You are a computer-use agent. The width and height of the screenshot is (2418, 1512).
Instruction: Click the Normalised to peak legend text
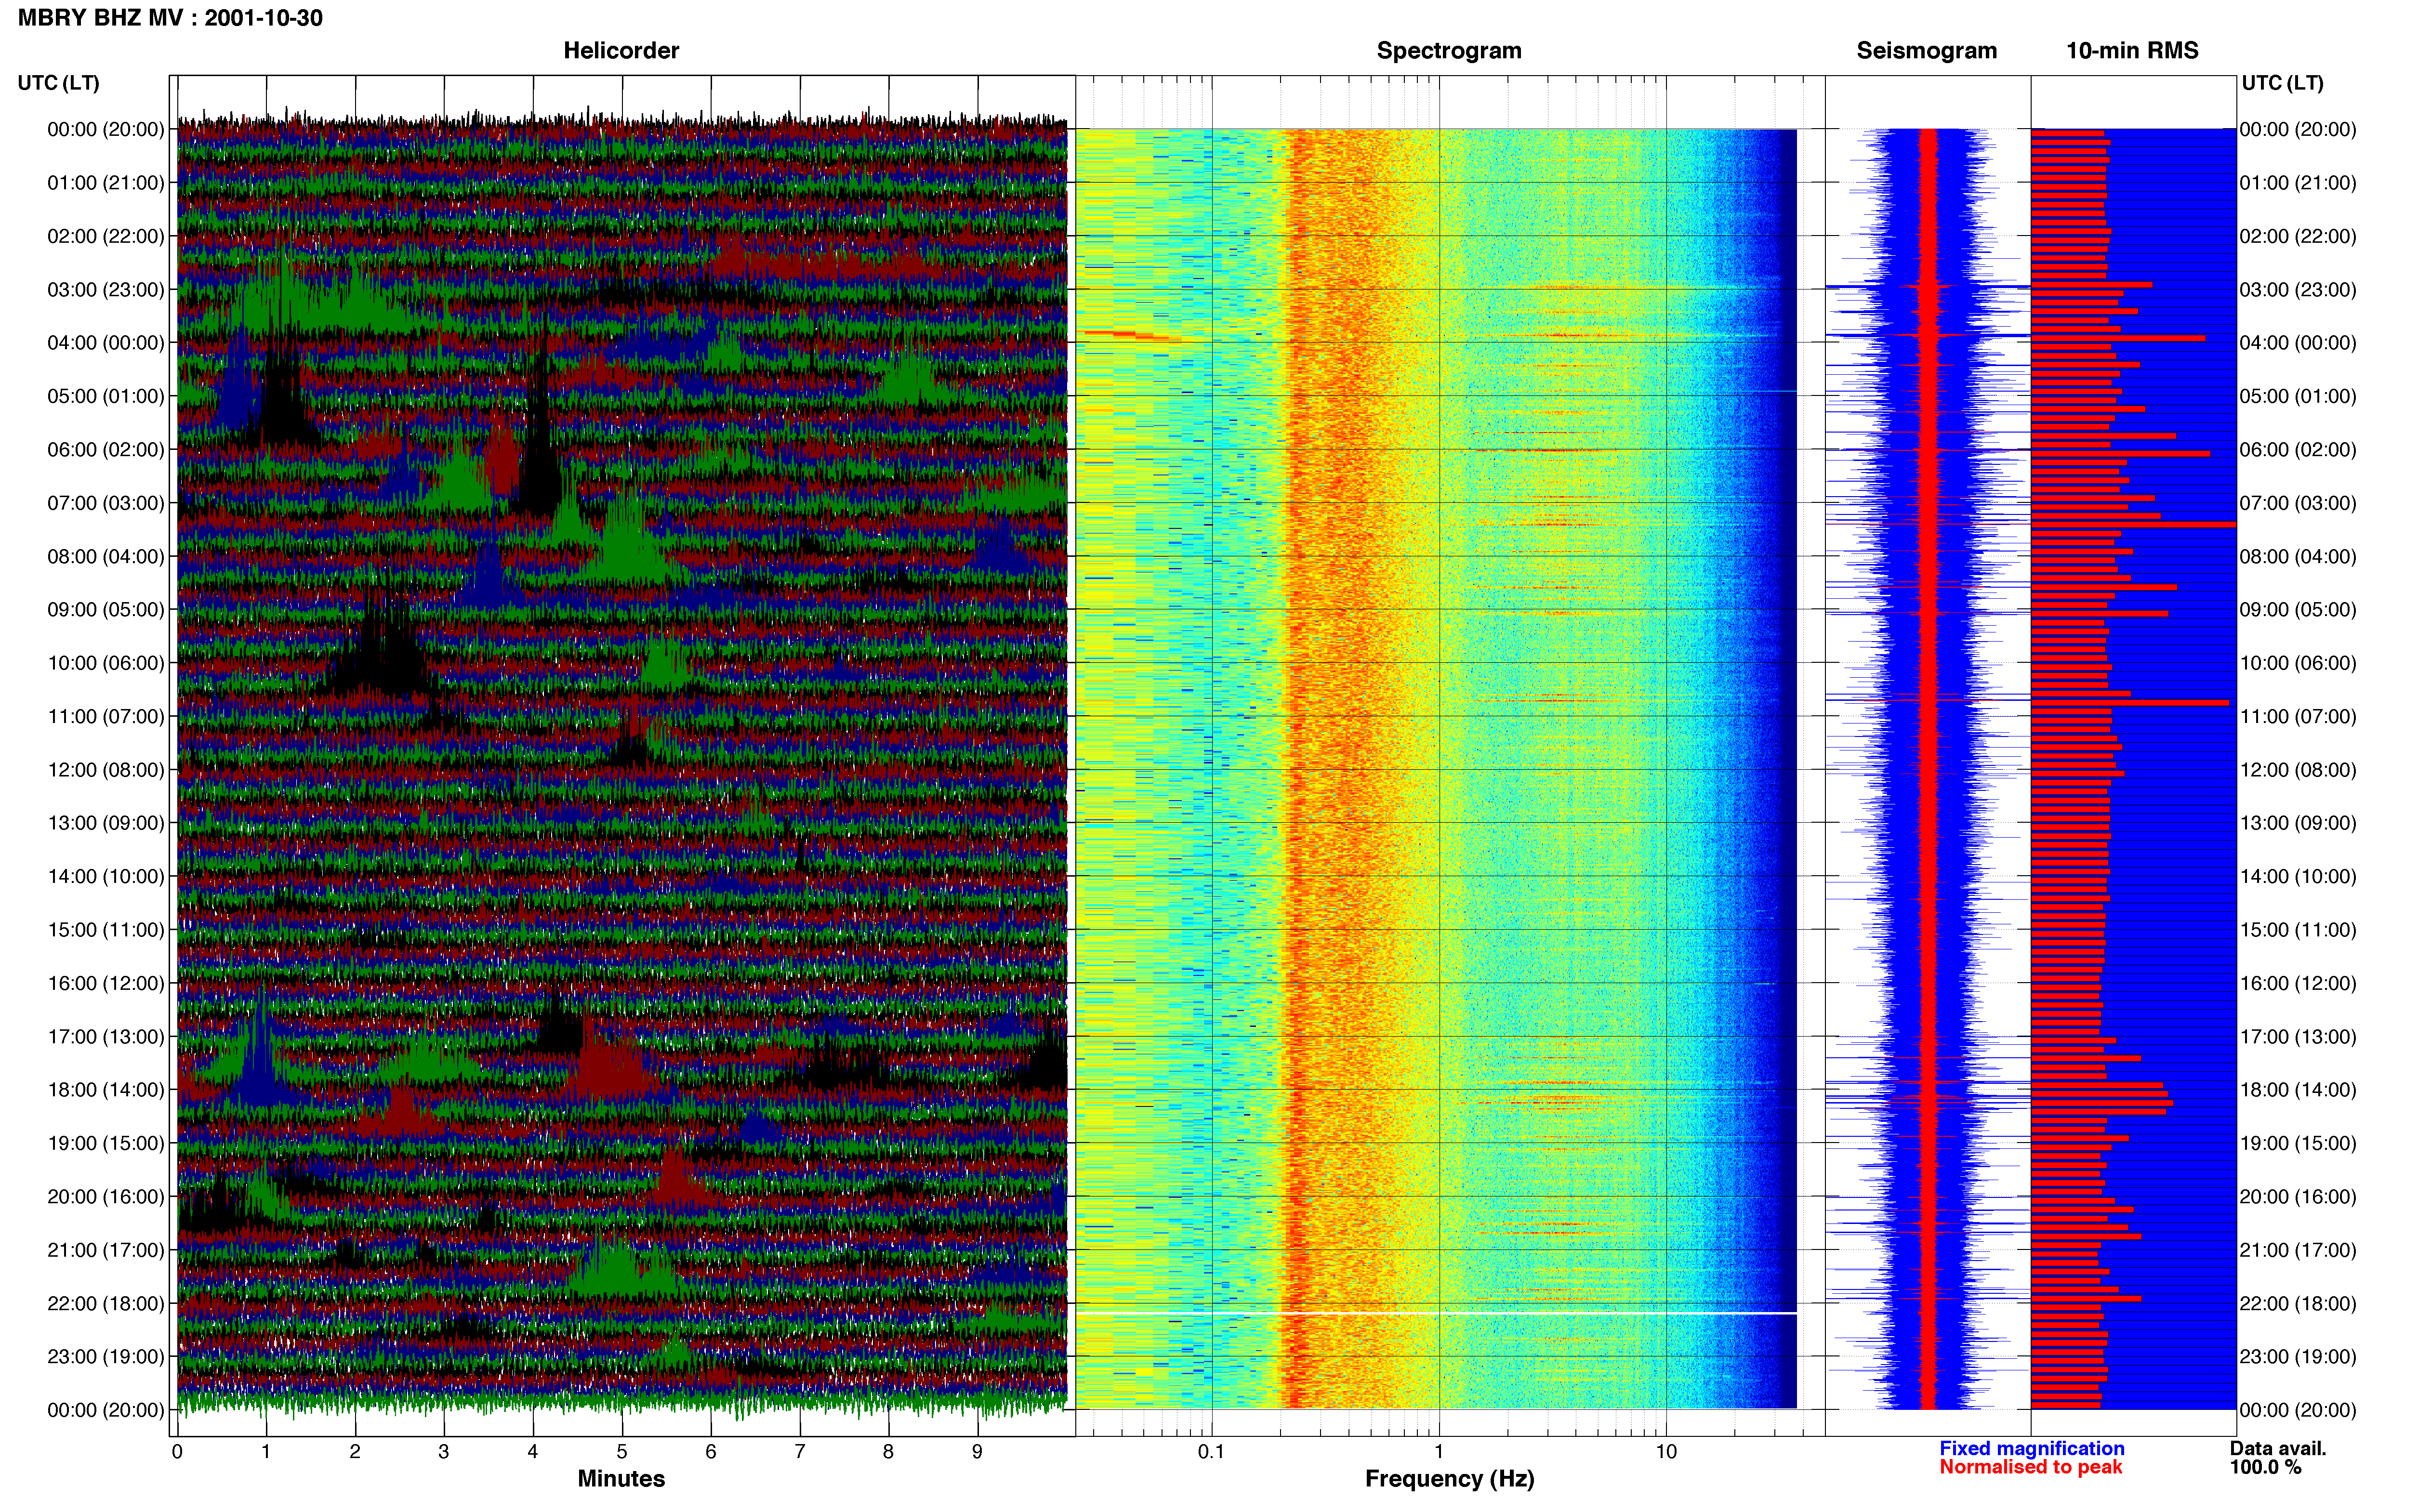pyautogui.click(x=2030, y=1467)
